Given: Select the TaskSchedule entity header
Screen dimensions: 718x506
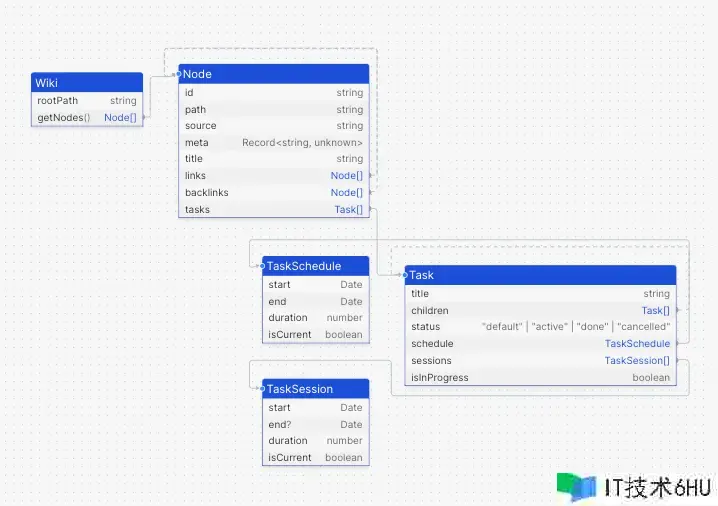Looking at the screenshot, I should pos(315,266).
